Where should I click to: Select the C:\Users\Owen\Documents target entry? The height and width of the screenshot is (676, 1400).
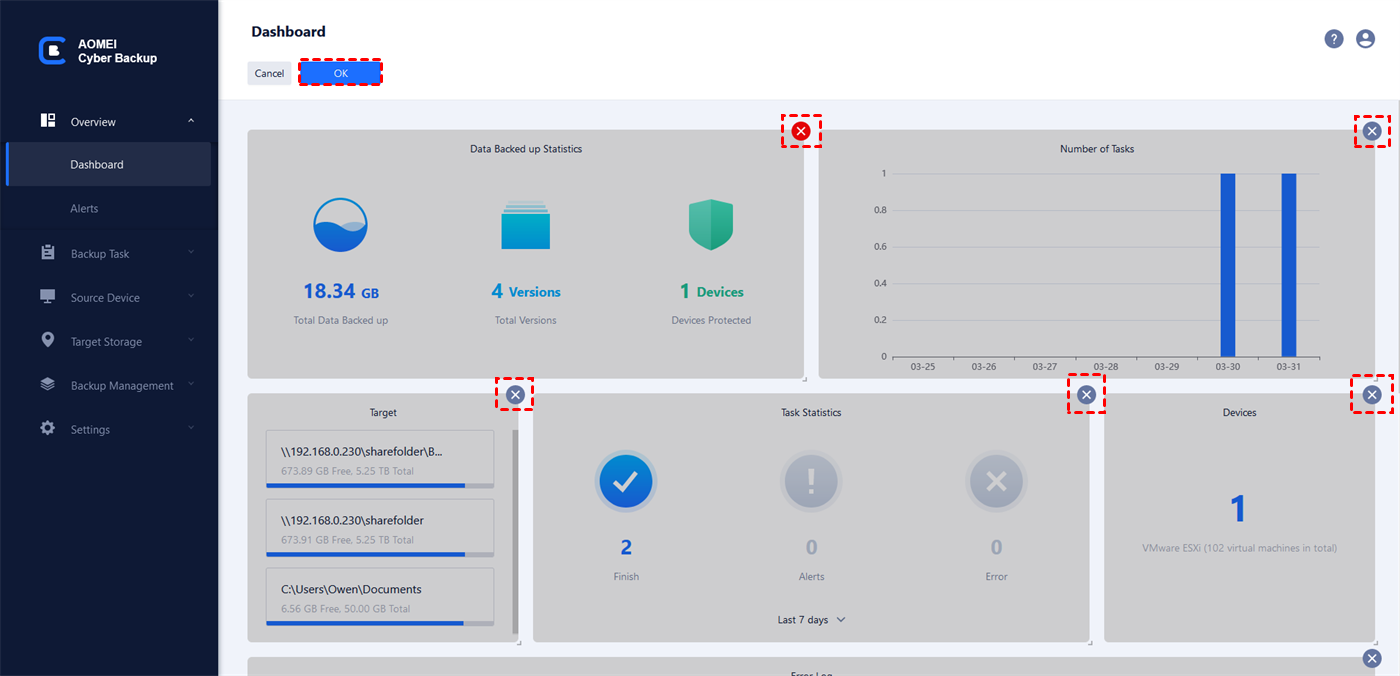tap(380, 597)
